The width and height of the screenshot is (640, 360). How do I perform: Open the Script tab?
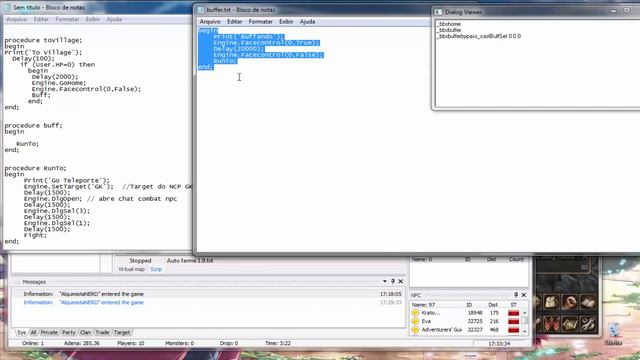click(156, 269)
